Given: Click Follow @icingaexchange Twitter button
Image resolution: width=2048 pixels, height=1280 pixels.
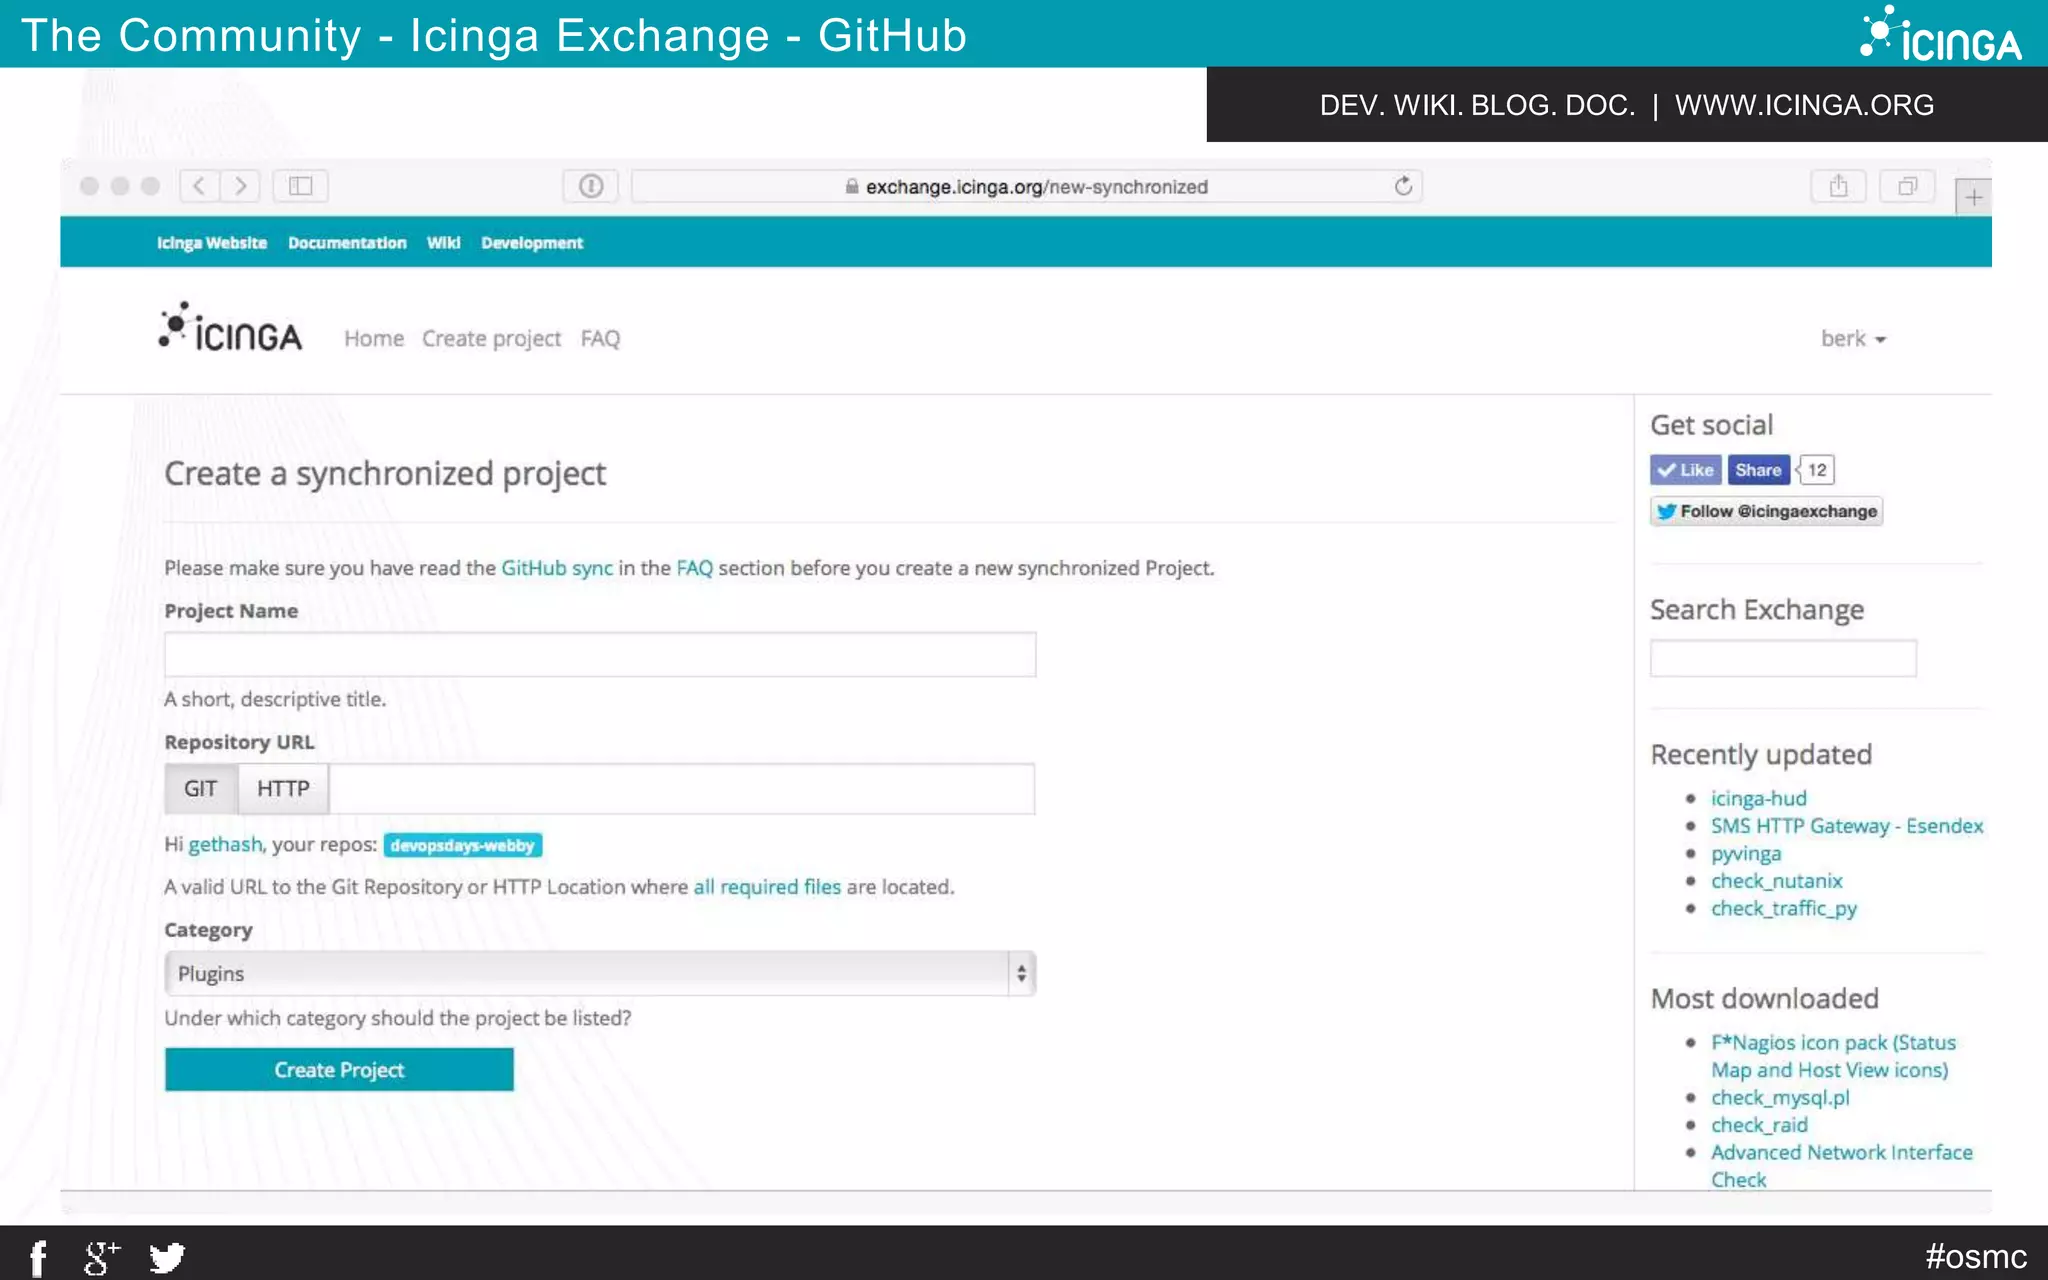Looking at the screenshot, I should click(x=1766, y=511).
